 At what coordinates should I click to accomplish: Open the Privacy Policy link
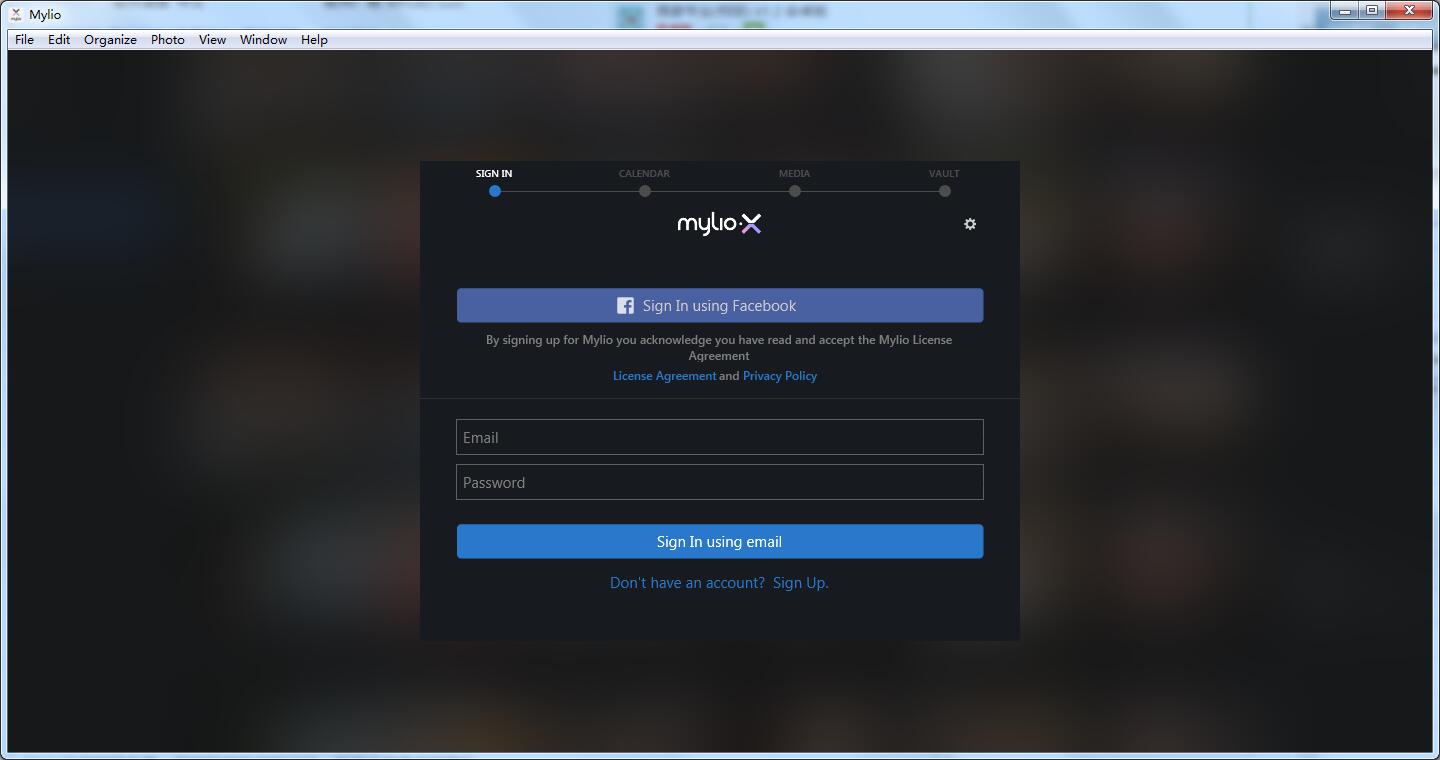(x=780, y=376)
